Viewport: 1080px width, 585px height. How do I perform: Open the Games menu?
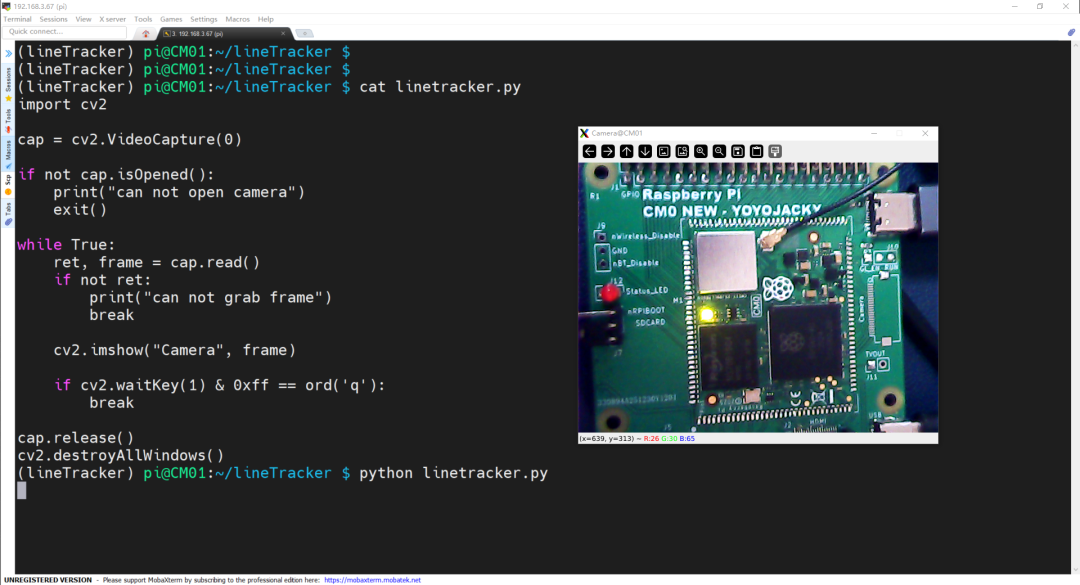click(x=171, y=19)
